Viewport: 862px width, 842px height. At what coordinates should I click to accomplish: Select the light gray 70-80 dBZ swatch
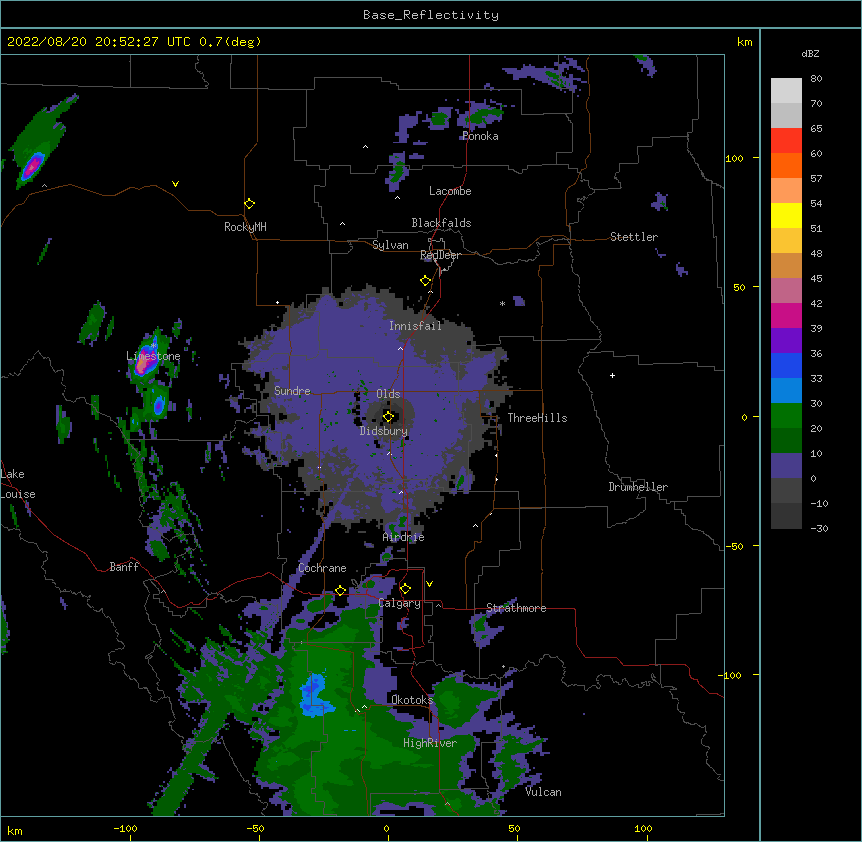click(x=786, y=91)
